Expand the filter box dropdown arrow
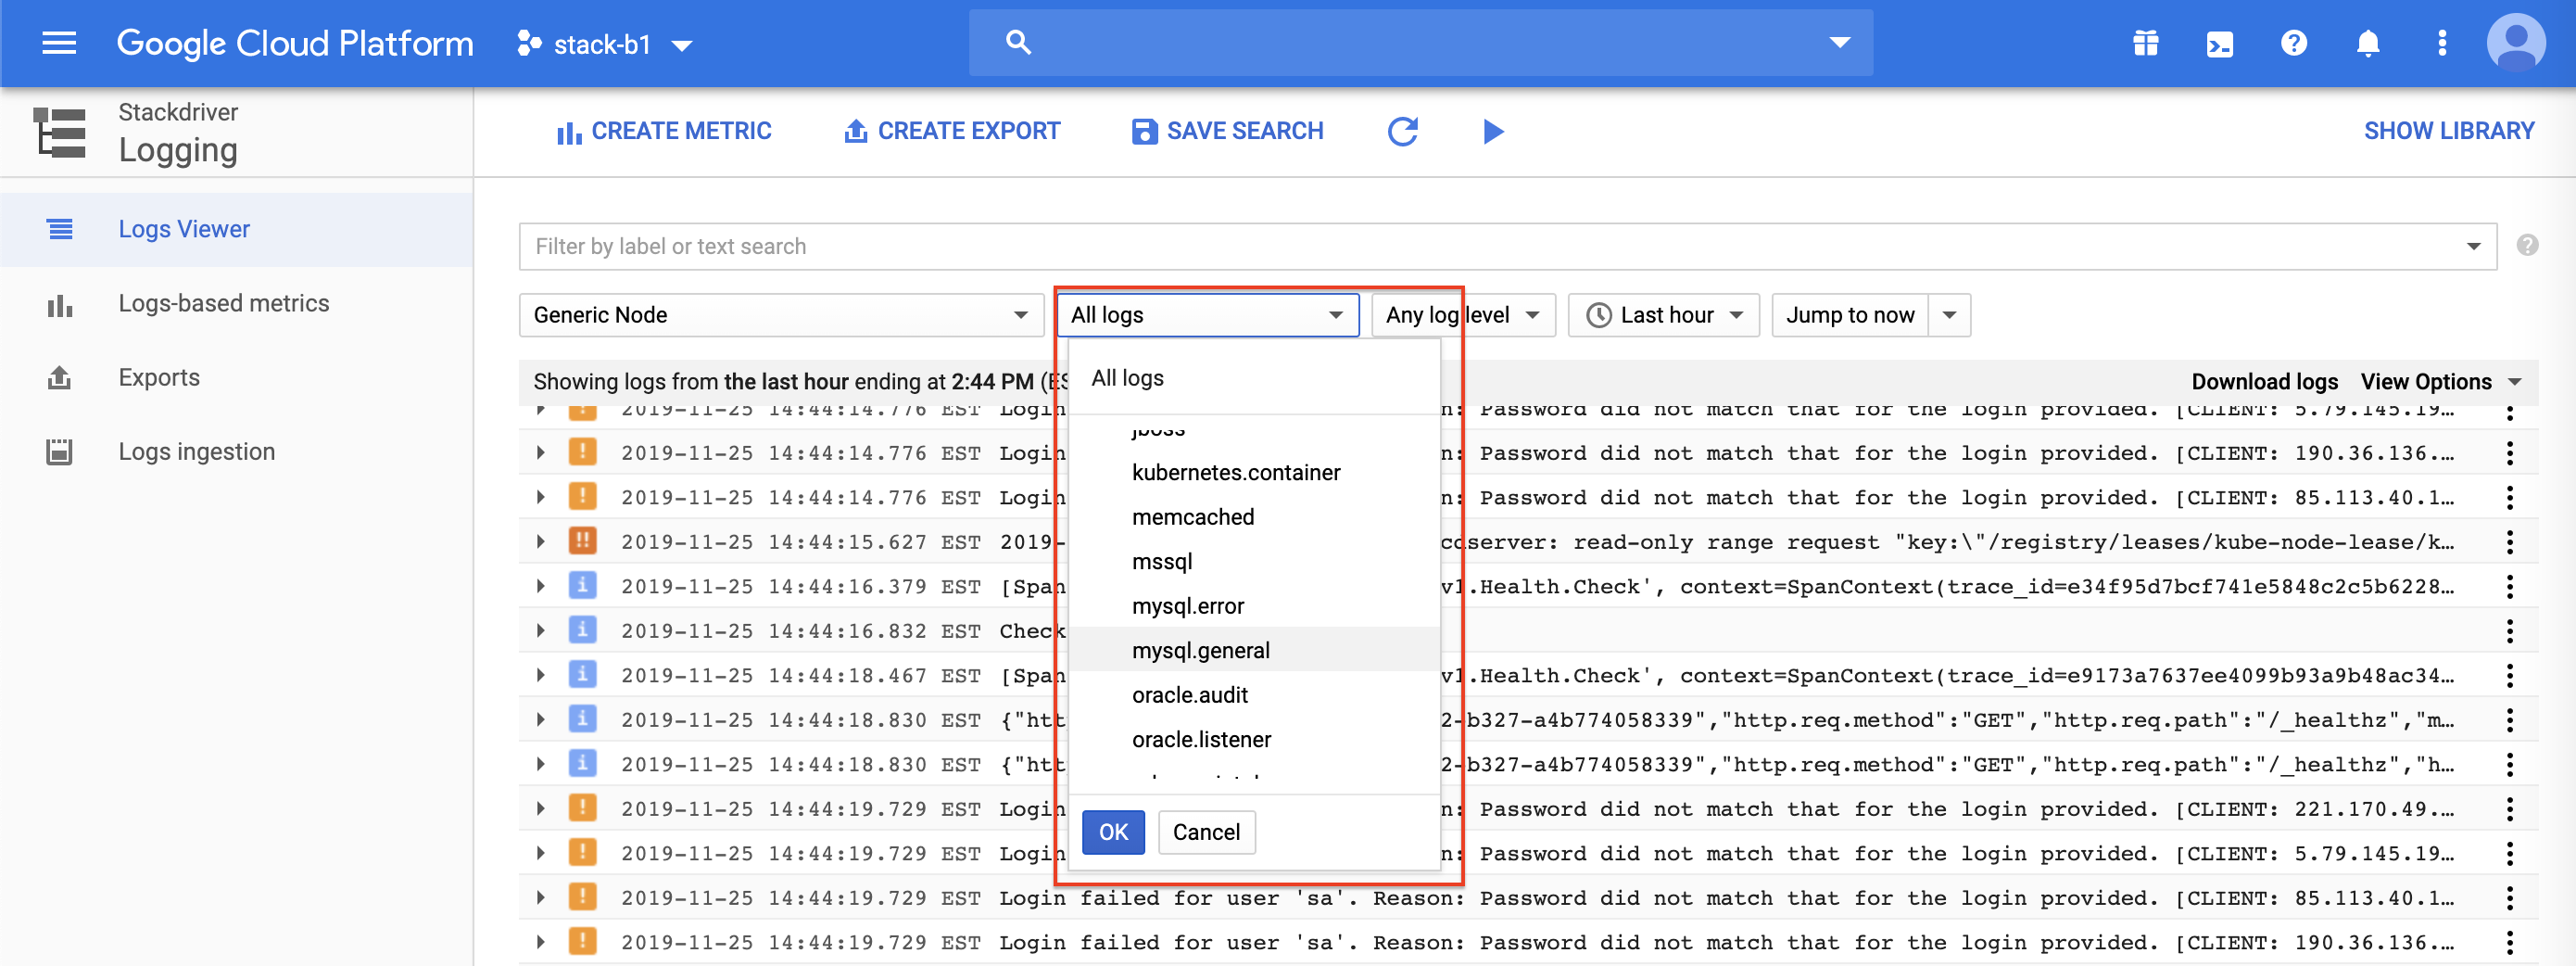Image resolution: width=2576 pixels, height=966 pixels. tap(2473, 246)
